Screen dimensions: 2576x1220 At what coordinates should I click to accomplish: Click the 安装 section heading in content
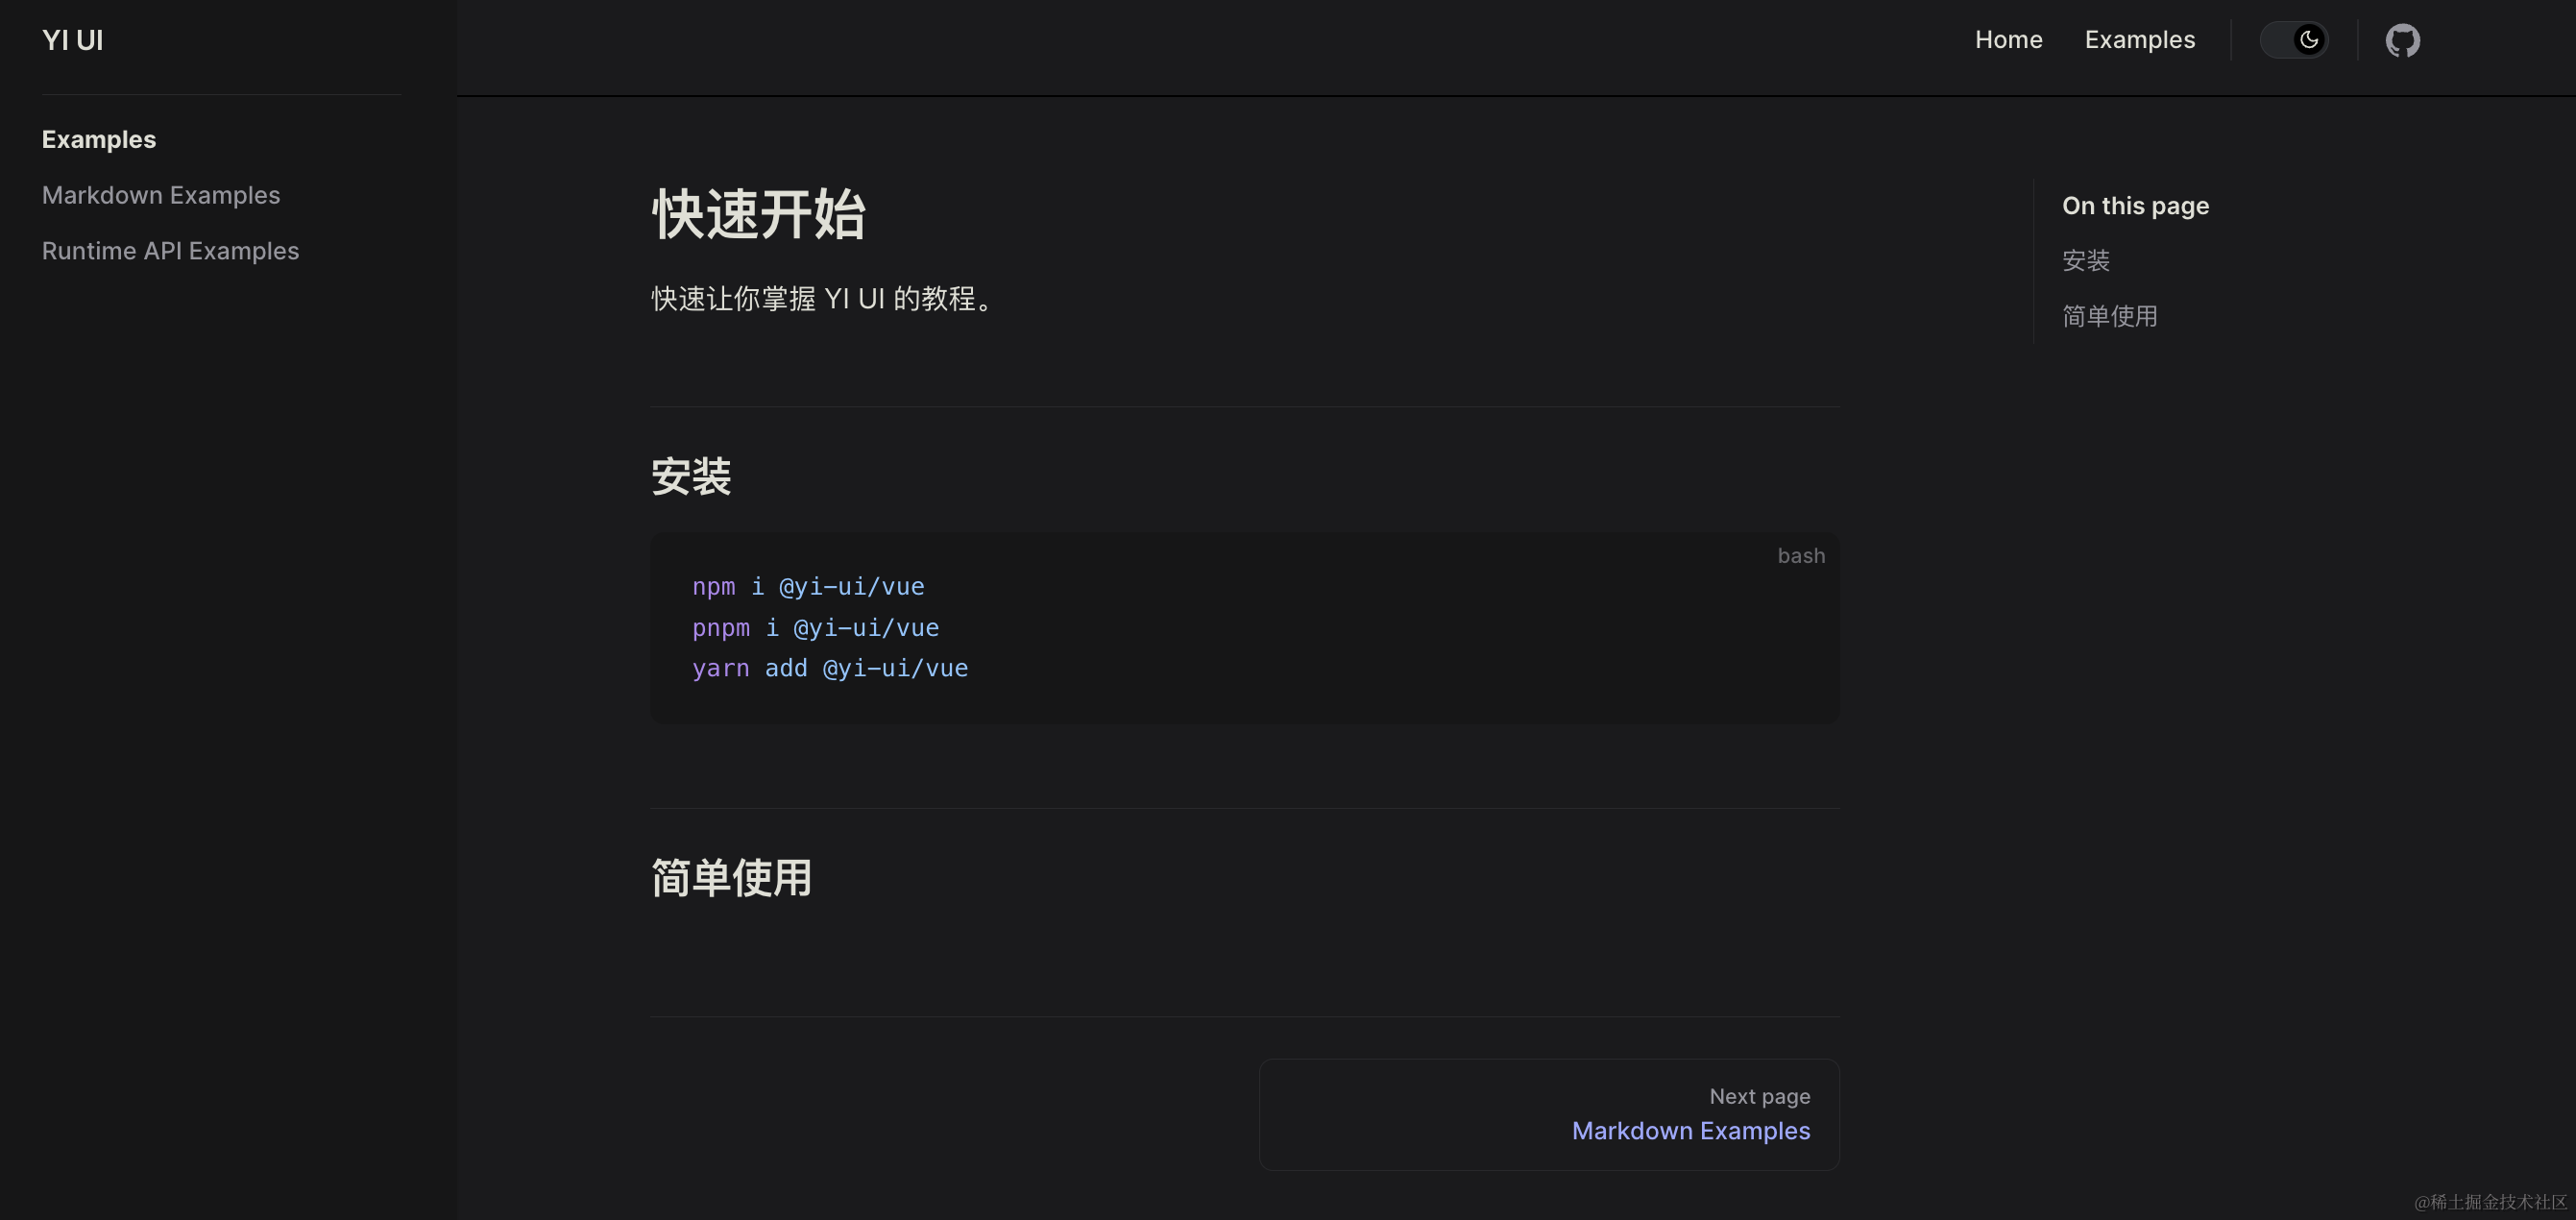pyautogui.click(x=691, y=477)
